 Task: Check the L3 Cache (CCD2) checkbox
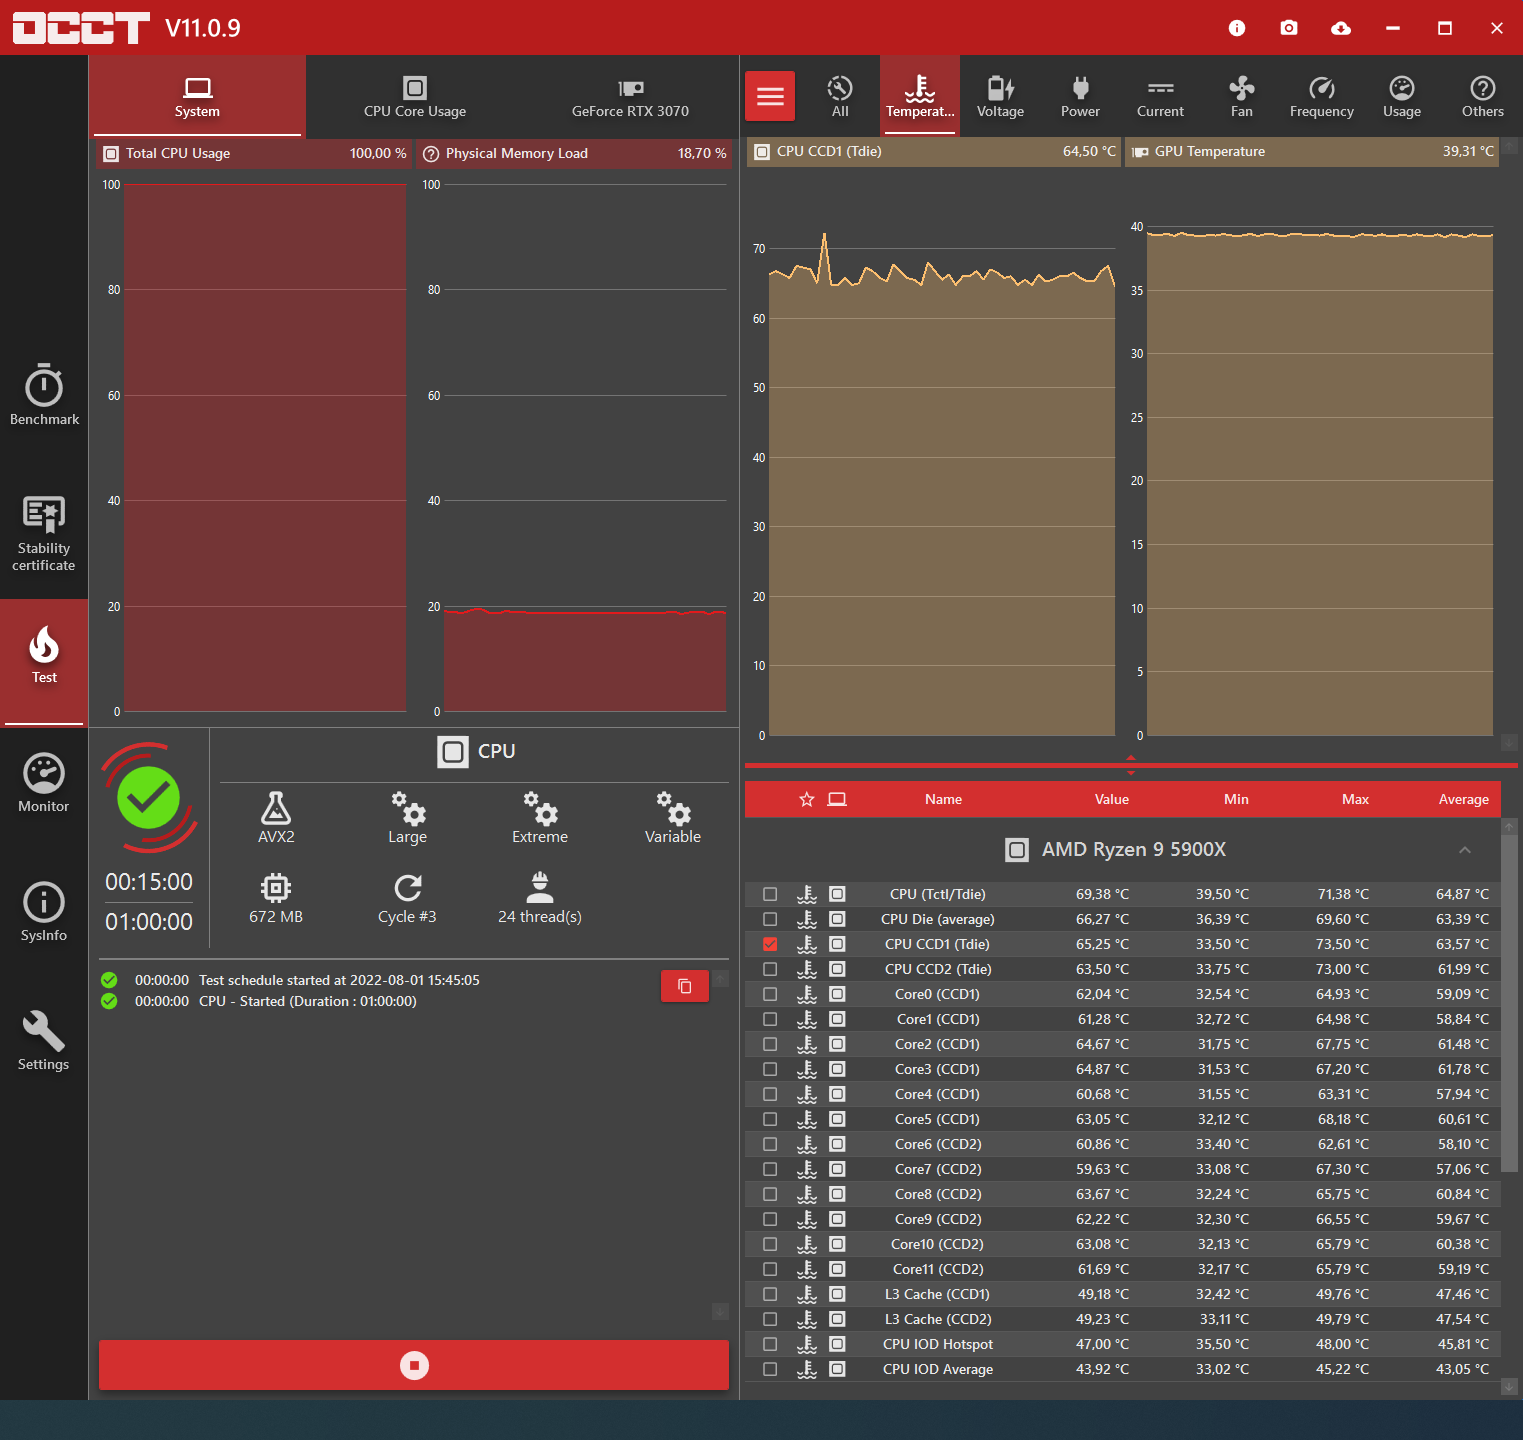770,1319
